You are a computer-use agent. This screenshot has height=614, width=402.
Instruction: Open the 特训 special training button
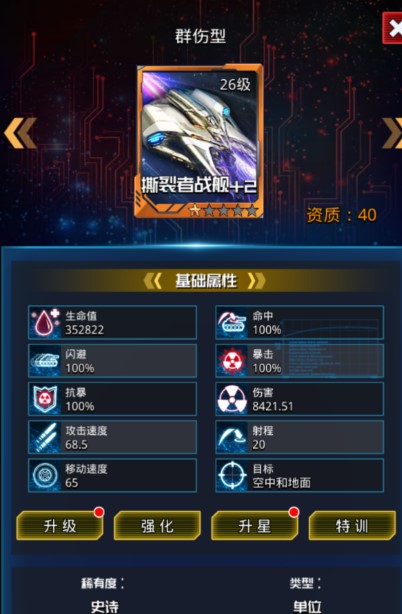pos(352,526)
